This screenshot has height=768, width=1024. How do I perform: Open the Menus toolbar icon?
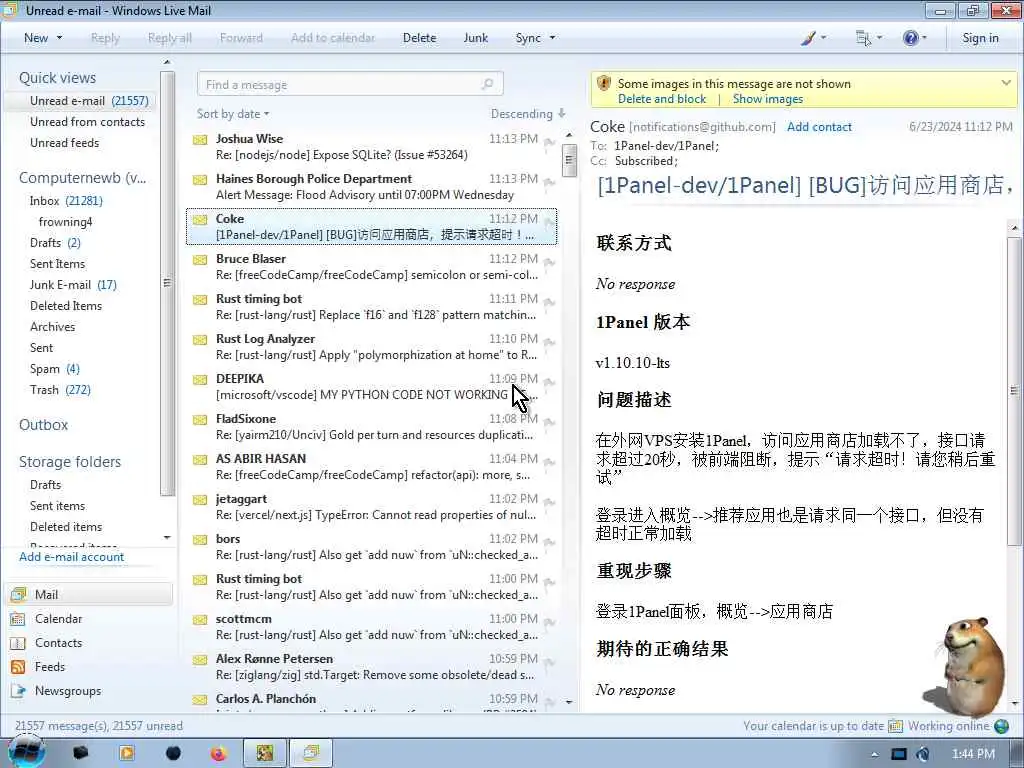pos(863,38)
